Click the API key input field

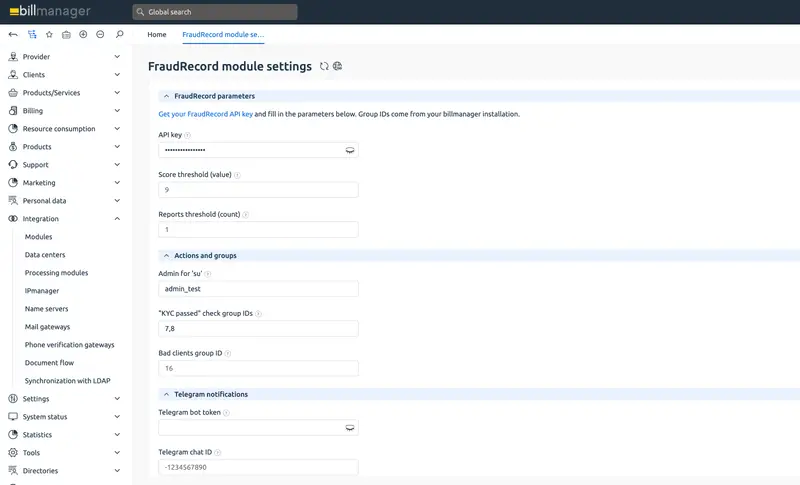258,150
